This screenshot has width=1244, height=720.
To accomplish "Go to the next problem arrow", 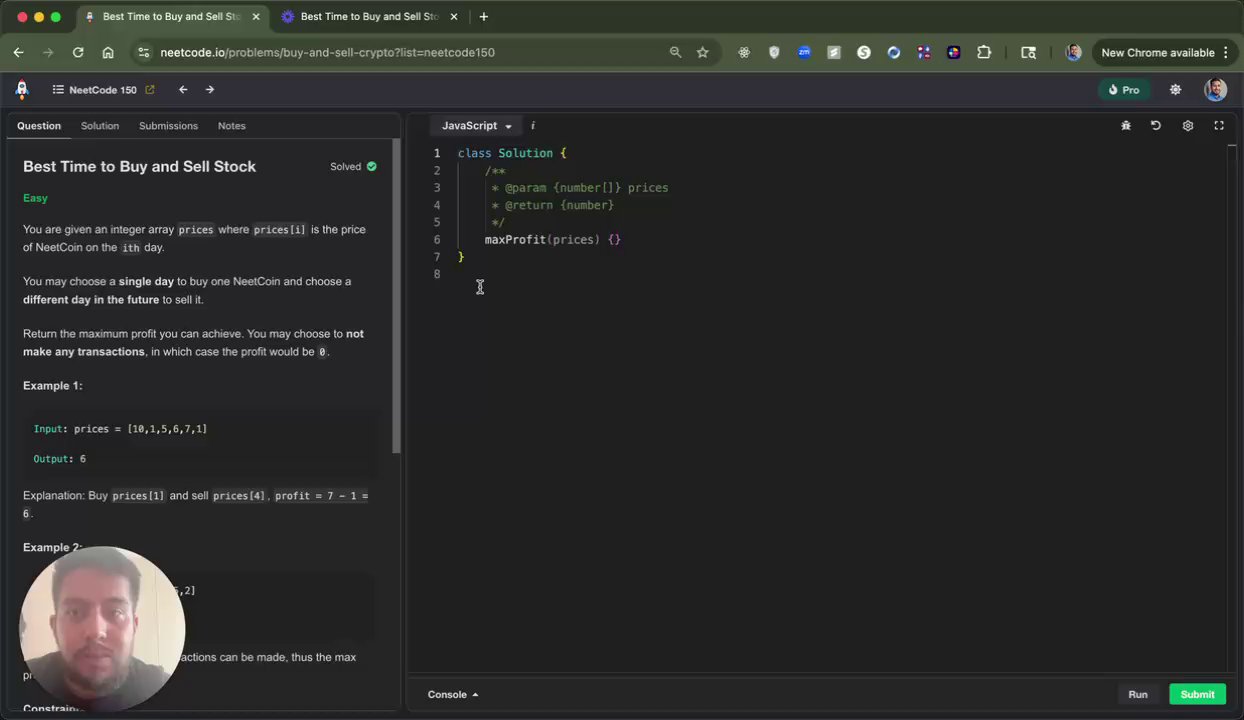I will 210,90.
